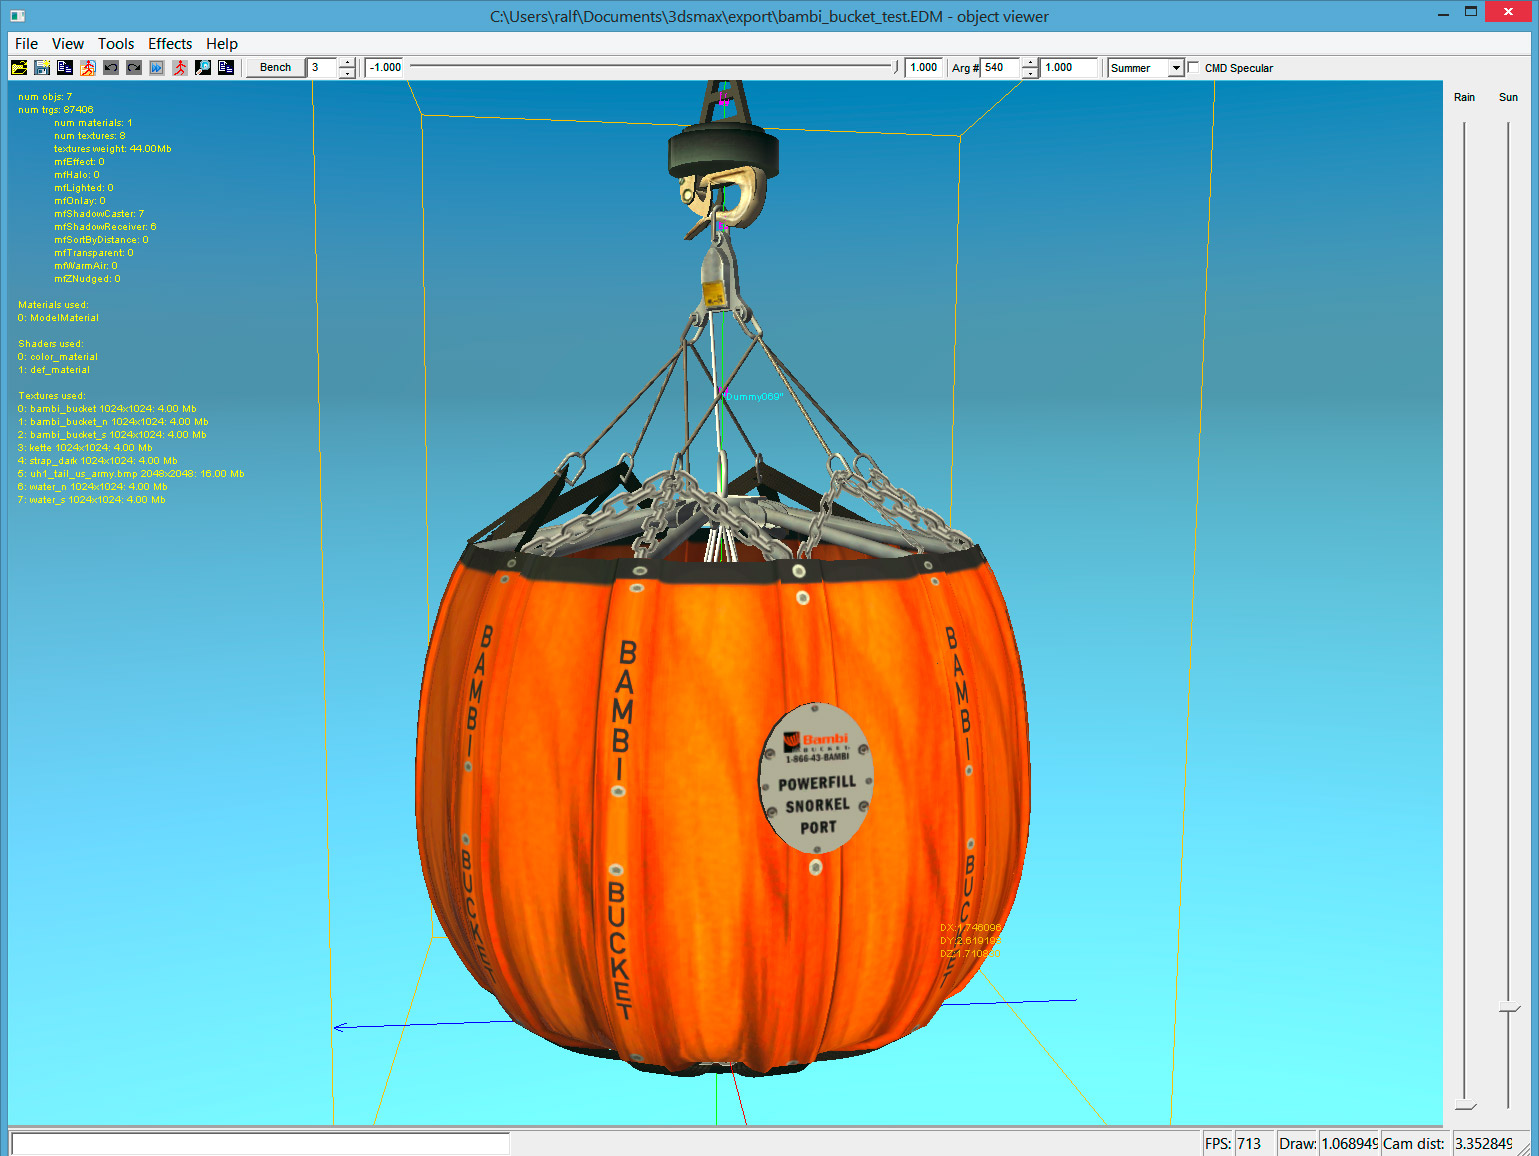
Task: Click the Rain slider handle
Action: point(1465,1105)
